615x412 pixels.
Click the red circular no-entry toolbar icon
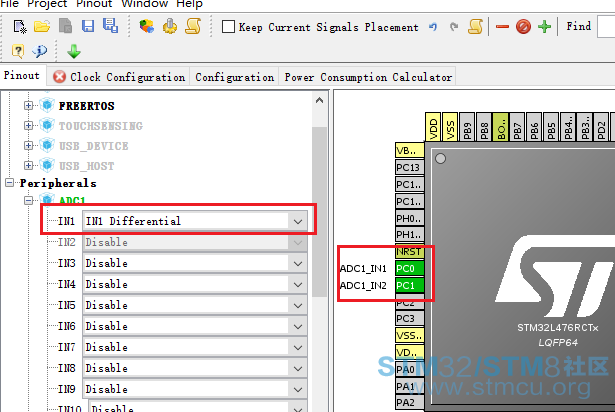tap(523, 27)
